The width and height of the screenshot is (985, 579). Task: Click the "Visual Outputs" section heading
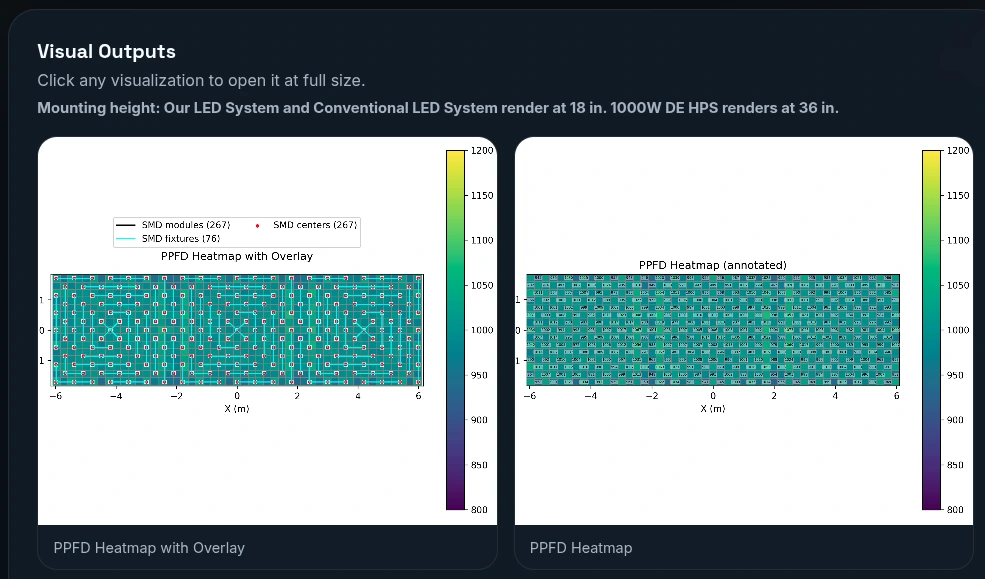pyautogui.click(x=106, y=52)
